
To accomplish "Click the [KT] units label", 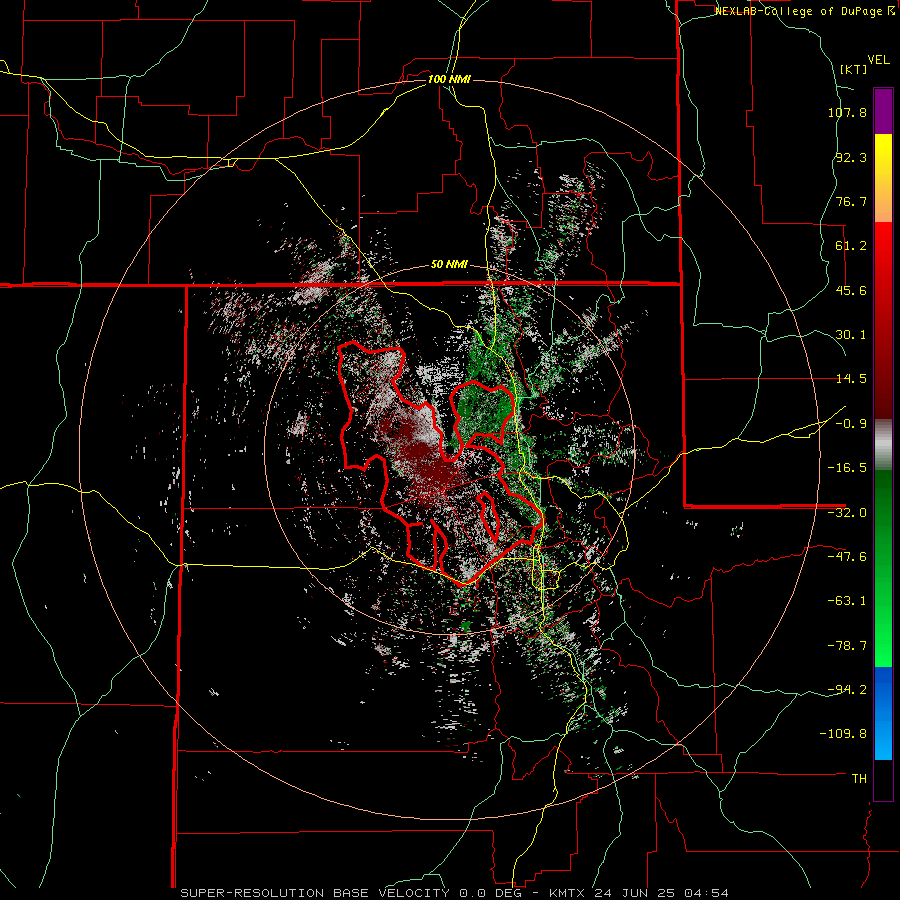I will tap(853, 69).
